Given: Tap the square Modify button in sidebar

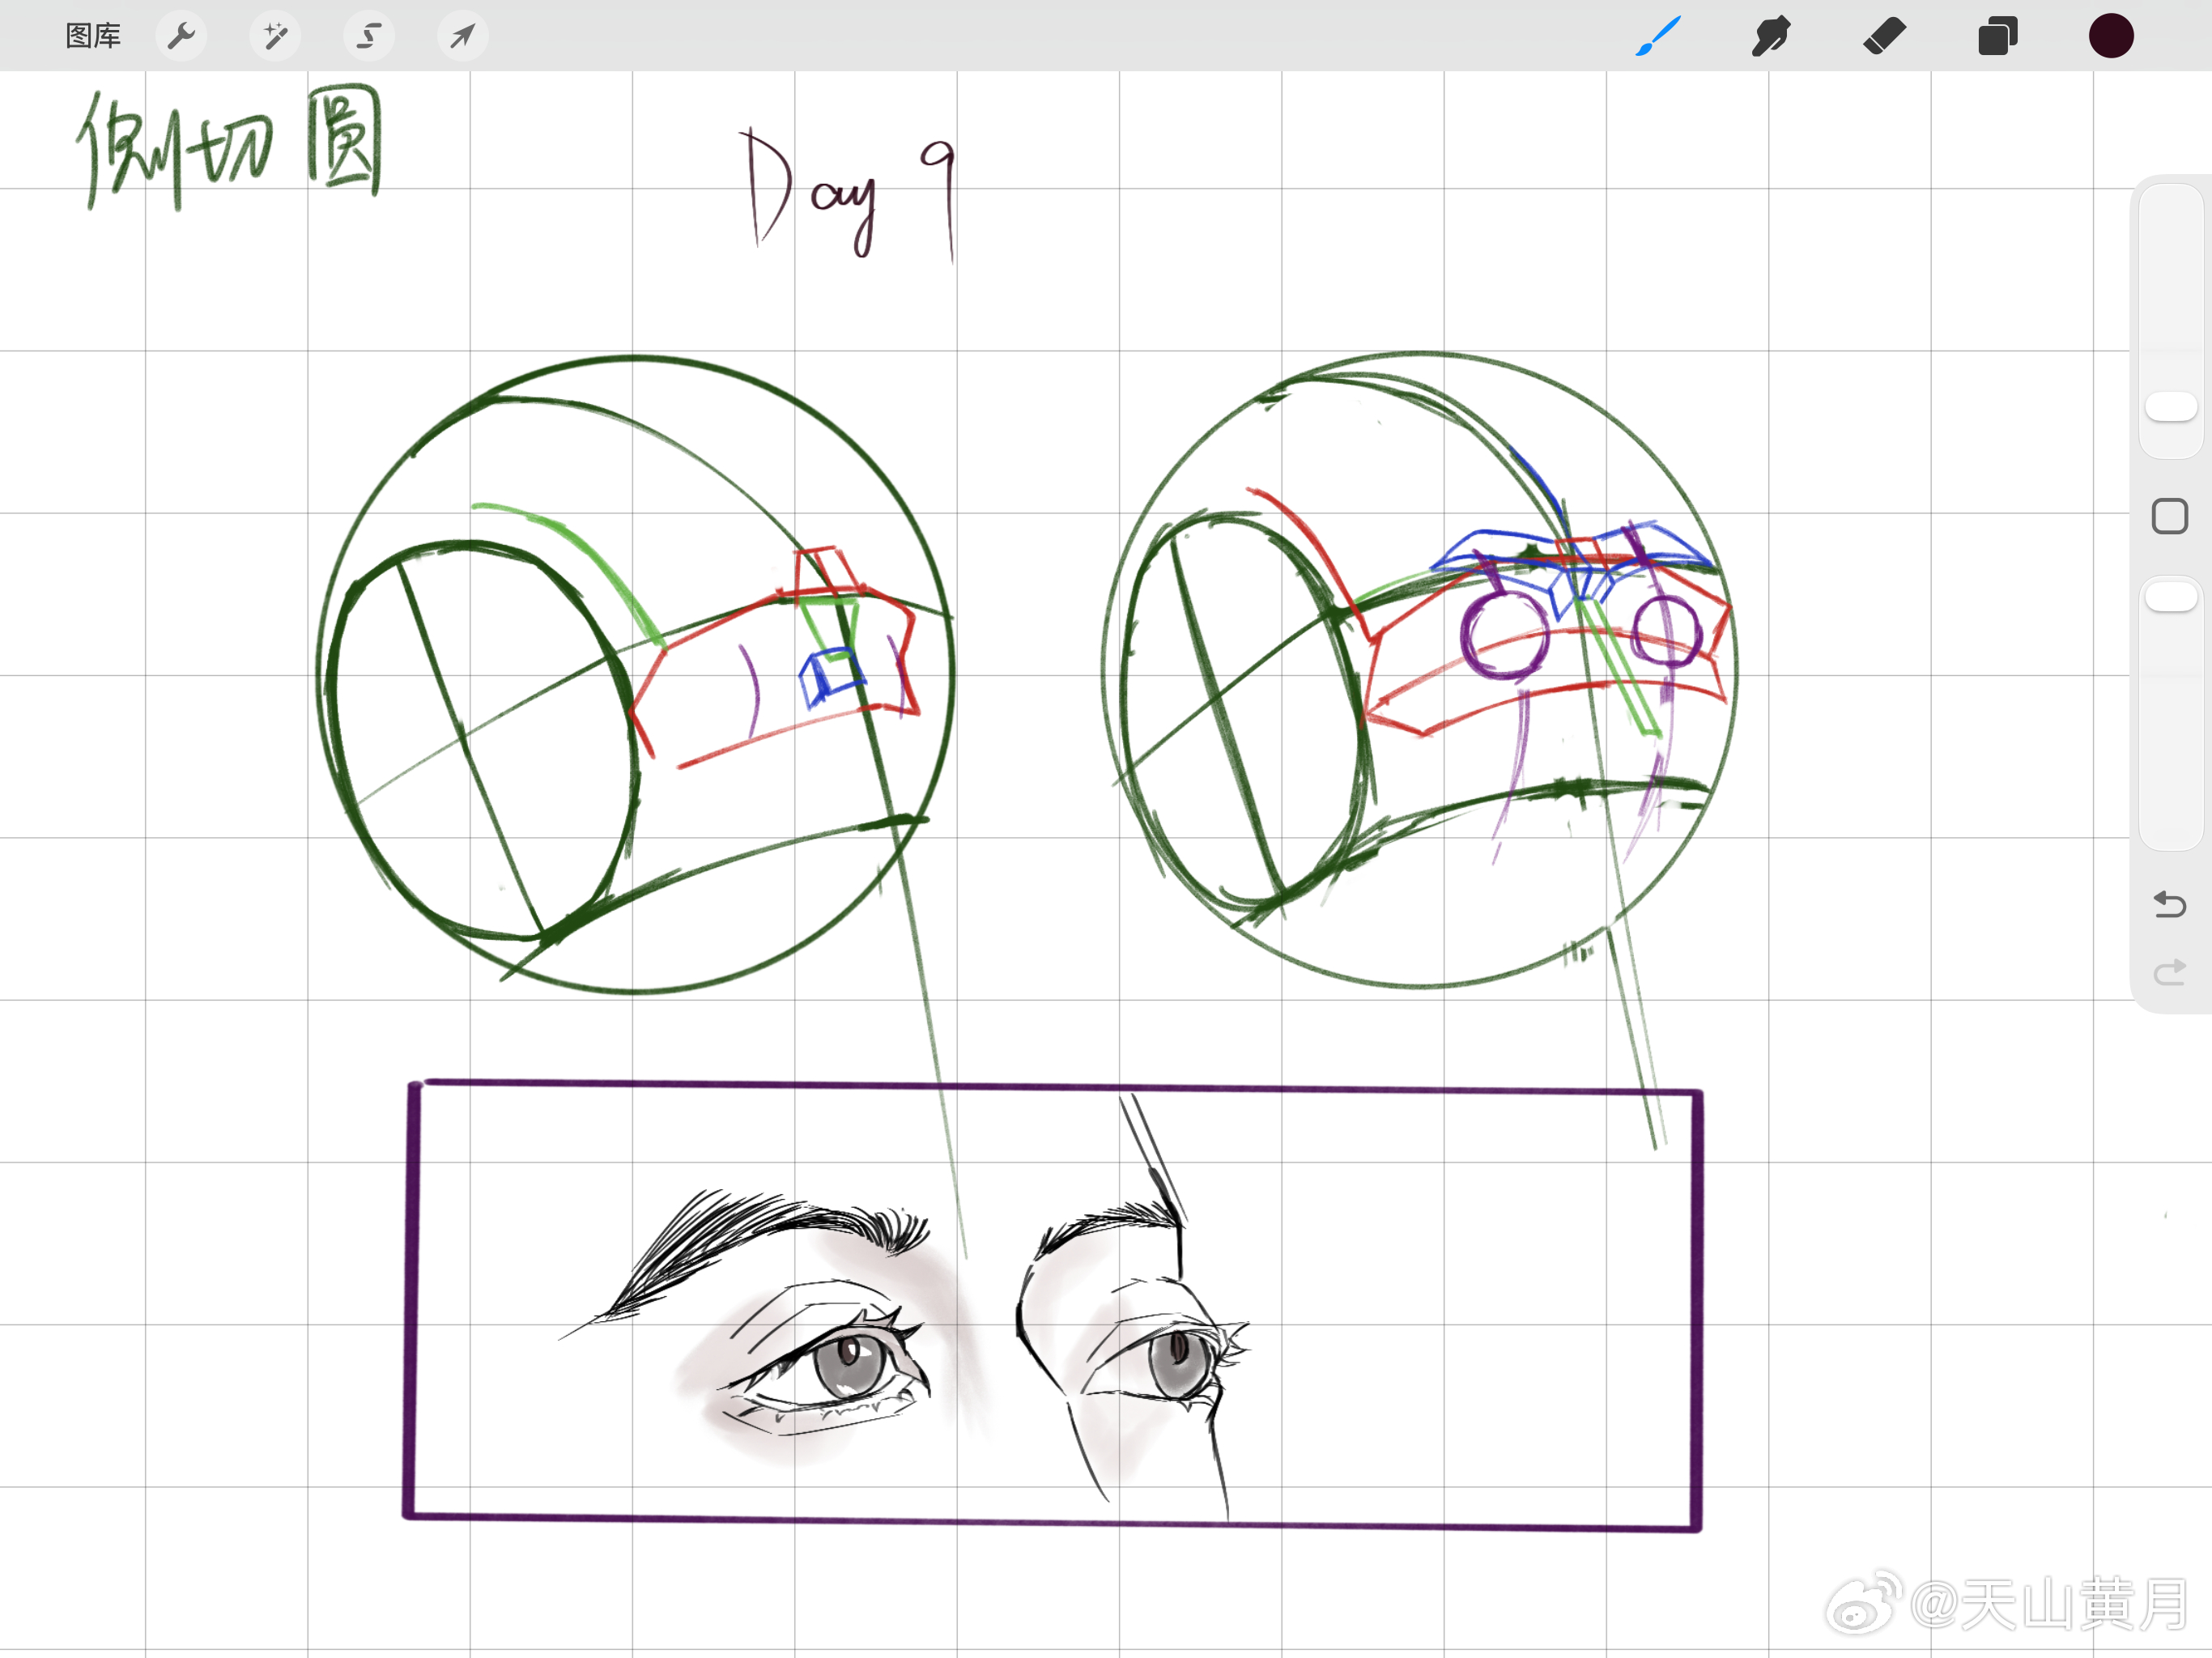Looking at the screenshot, I should (x=2170, y=517).
